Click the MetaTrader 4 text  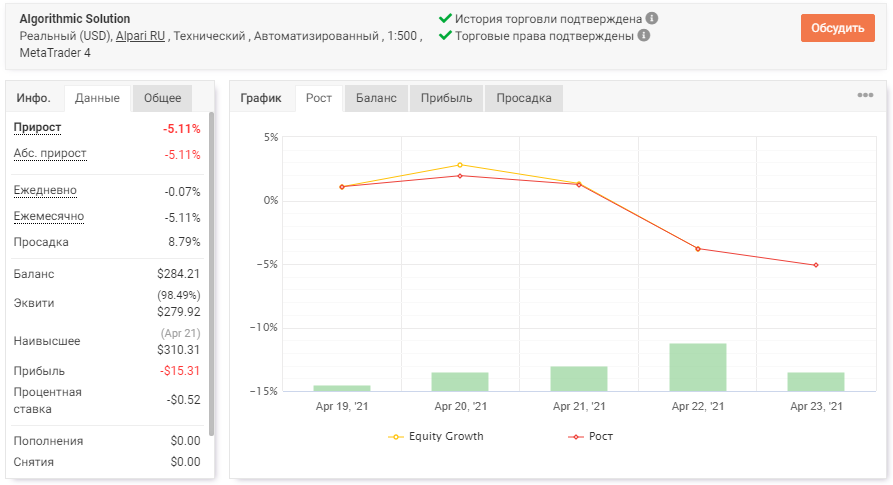pos(55,53)
